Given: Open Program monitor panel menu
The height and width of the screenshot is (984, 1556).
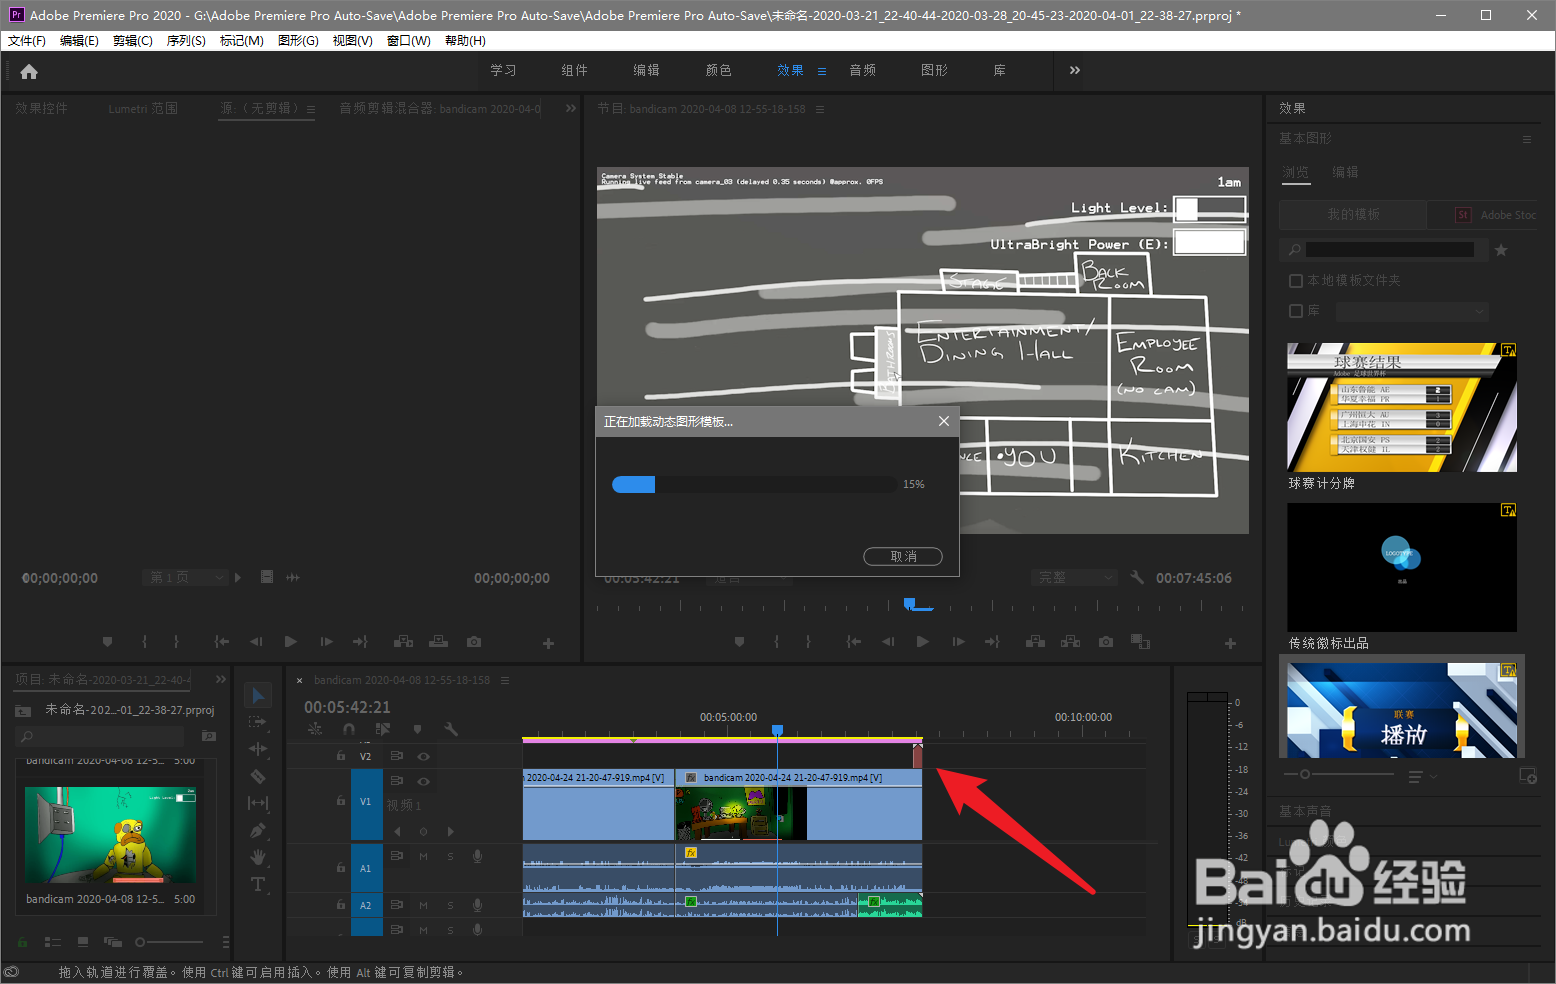Looking at the screenshot, I should point(820,109).
